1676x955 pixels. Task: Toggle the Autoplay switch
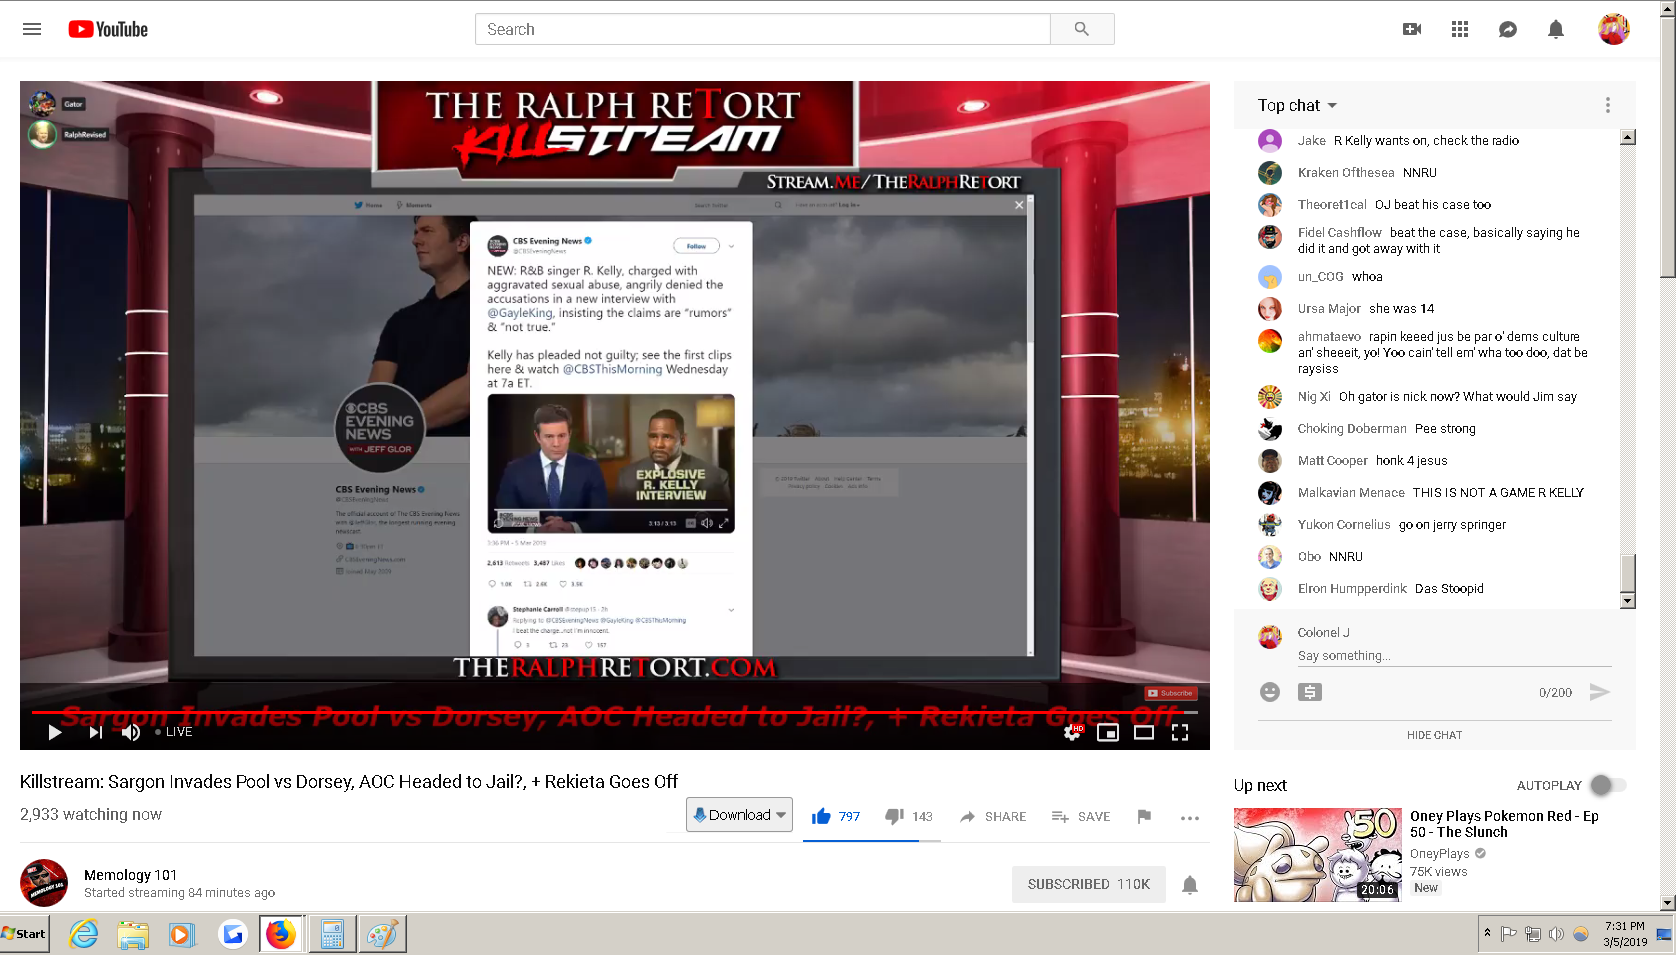(x=1608, y=785)
